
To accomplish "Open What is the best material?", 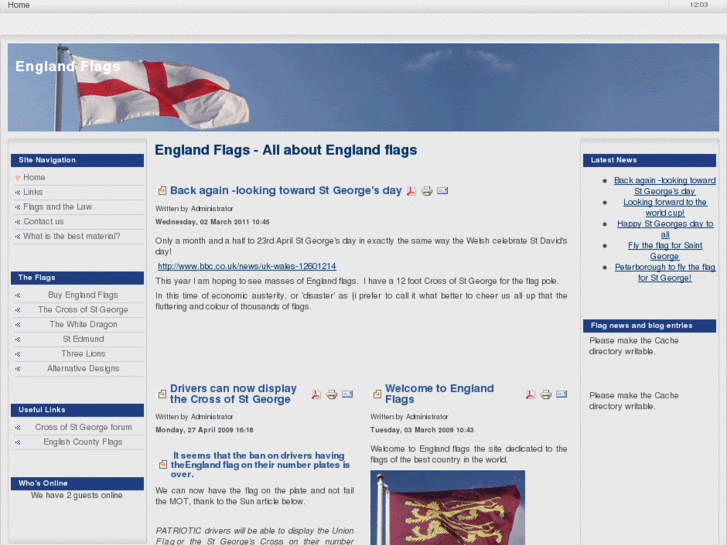I will click(x=72, y=236).
